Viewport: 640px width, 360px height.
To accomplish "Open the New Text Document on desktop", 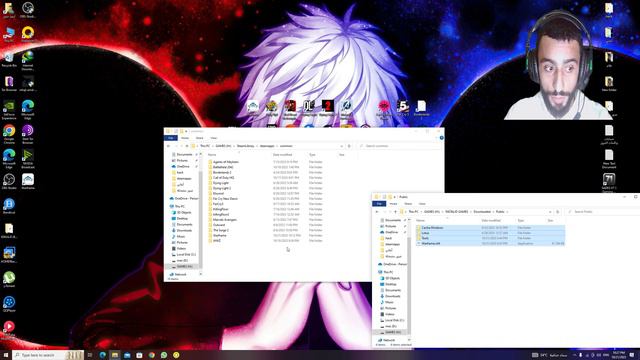I will [609, 159].
